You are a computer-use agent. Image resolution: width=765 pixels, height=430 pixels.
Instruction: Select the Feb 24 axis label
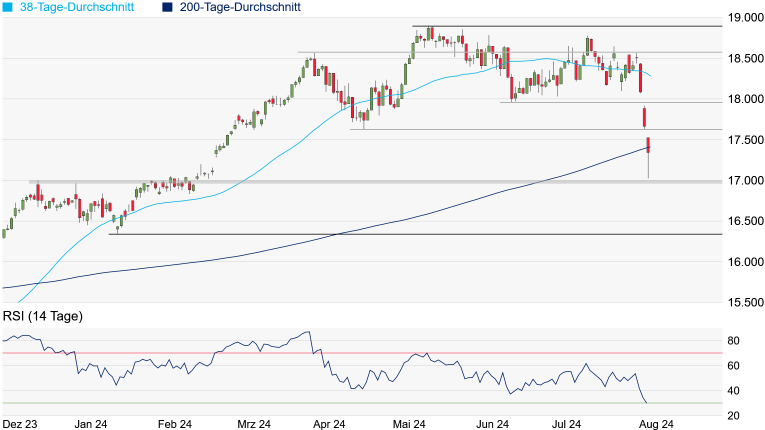[x=174, y=424]
